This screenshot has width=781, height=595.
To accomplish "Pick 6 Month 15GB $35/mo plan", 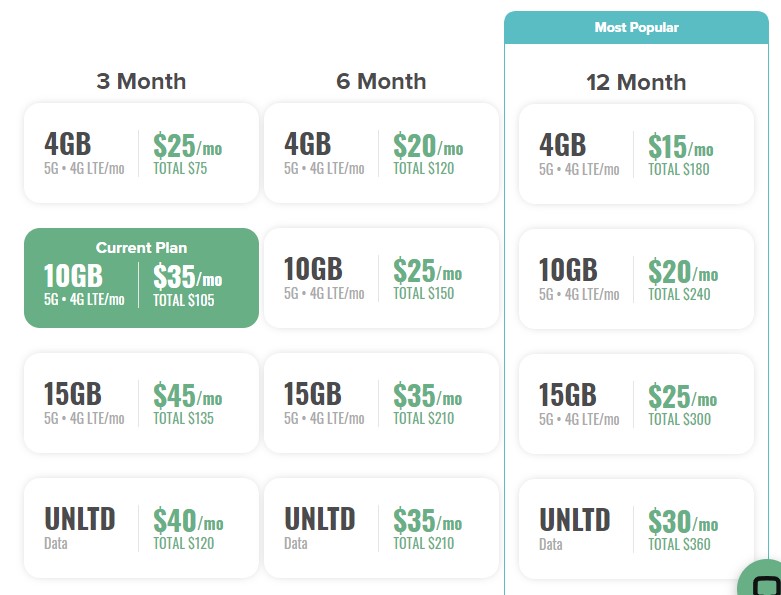I will tap(382, 403).
